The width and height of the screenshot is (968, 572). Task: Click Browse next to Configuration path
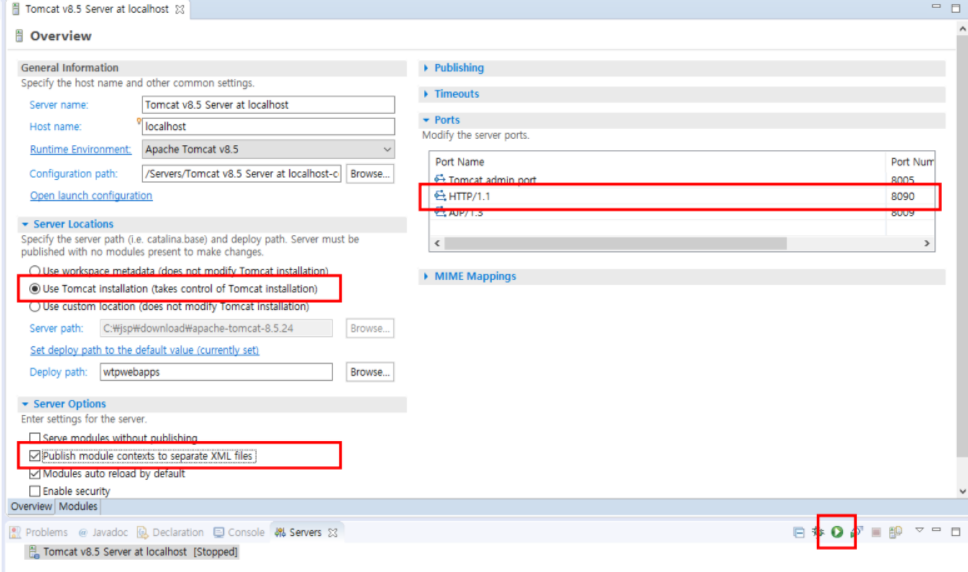pyautogui.click(x=370, y=174)
